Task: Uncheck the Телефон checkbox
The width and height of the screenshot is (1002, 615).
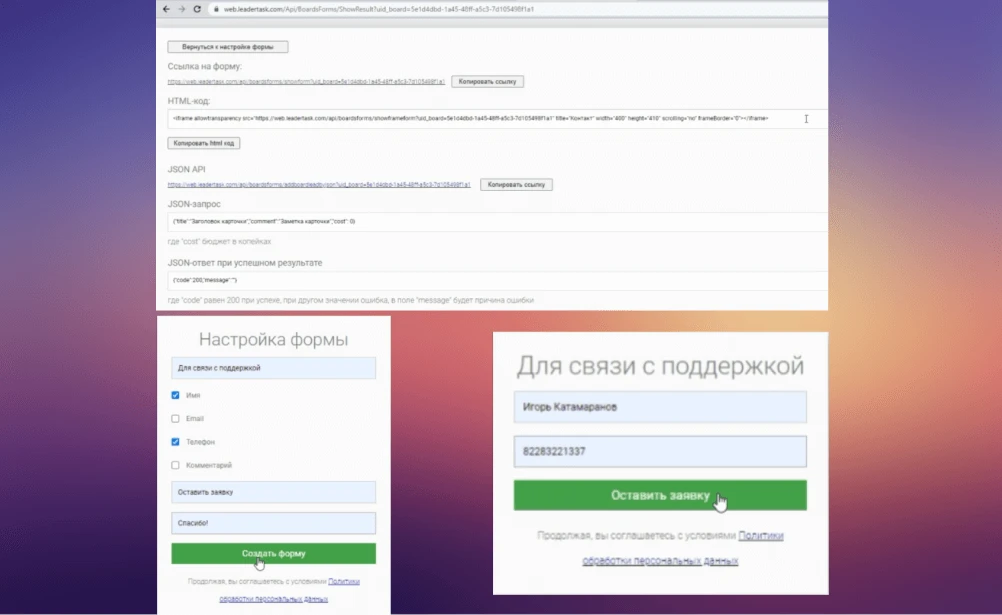Action: pyautogui.click(x=176, y=441)
